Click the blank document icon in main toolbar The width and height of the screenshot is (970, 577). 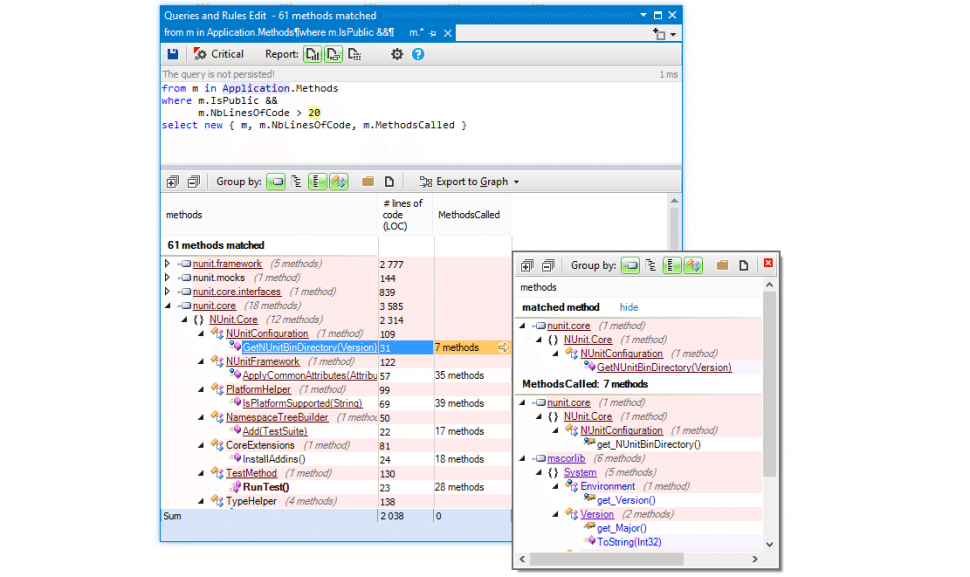coord(389,182)
